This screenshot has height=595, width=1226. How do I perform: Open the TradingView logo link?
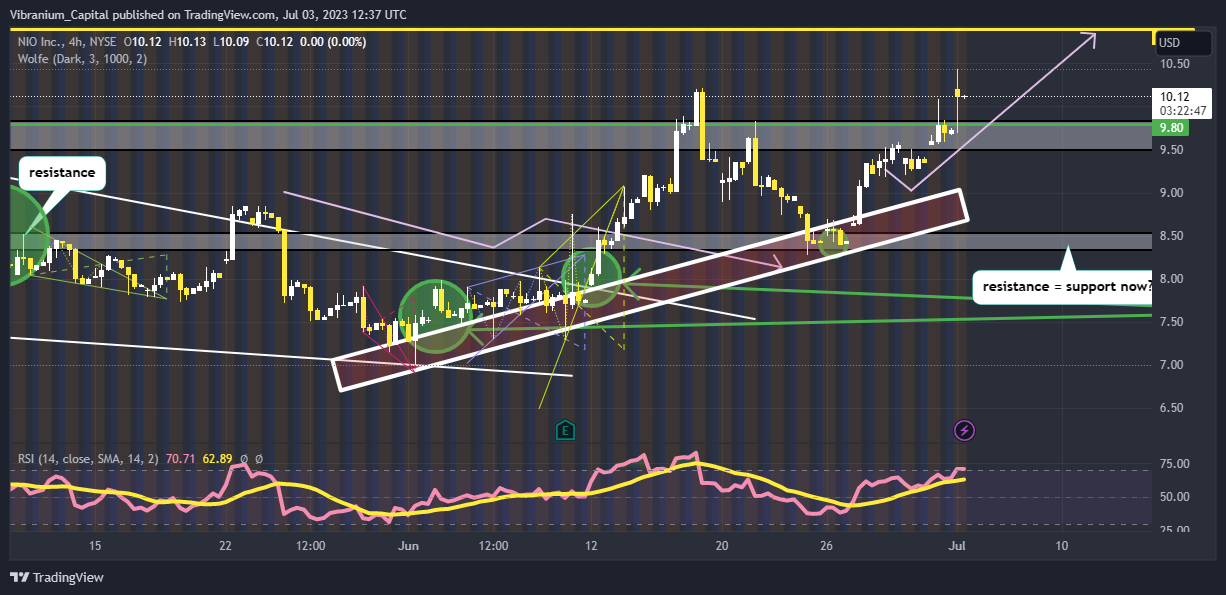coord(57,577)
